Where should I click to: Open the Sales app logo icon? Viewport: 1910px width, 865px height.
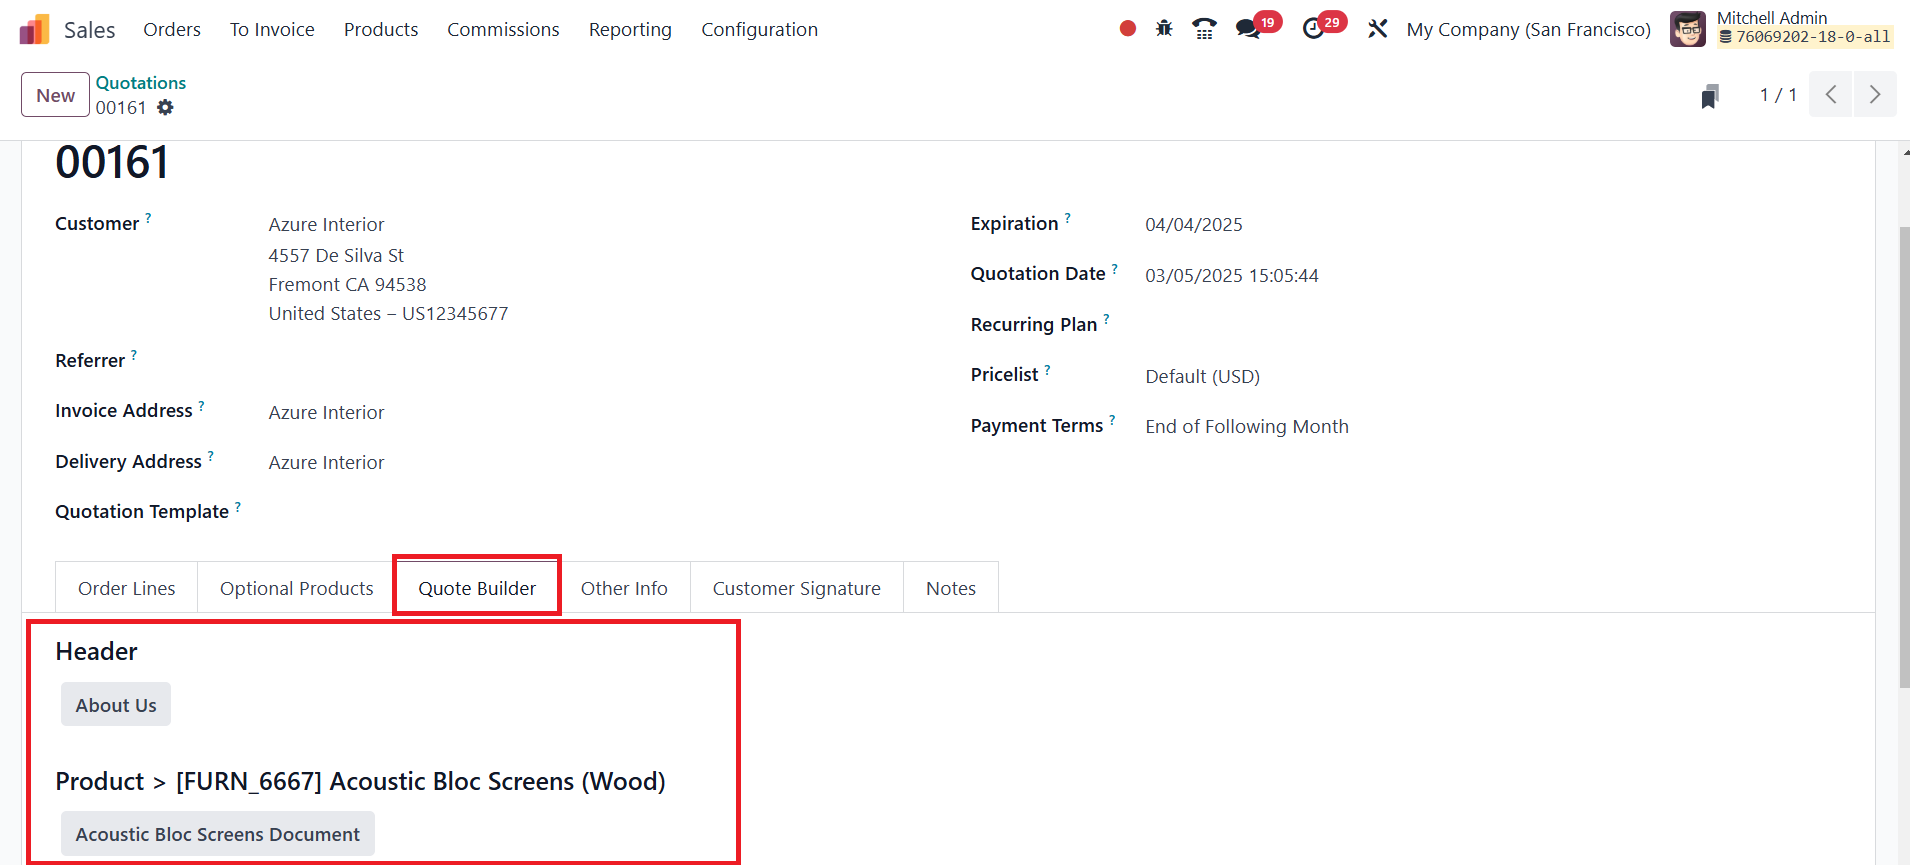(34, 30)
